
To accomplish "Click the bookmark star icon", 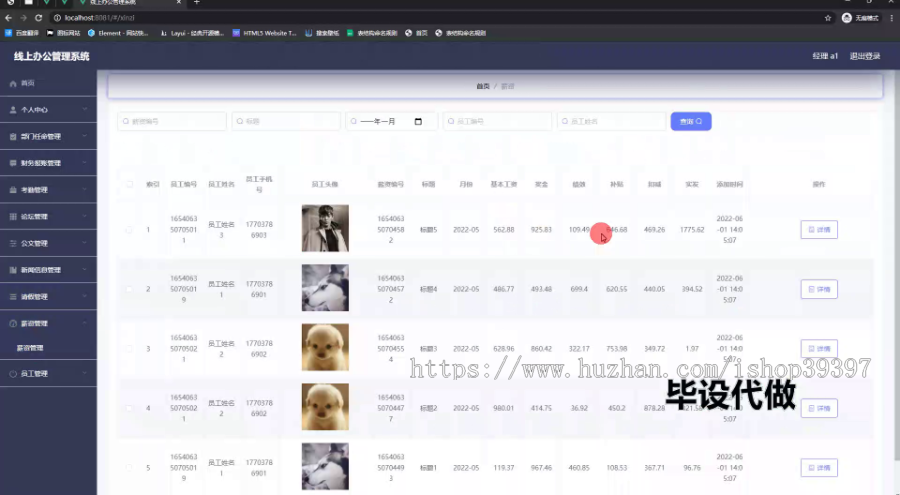I will (x=828, y=18).
